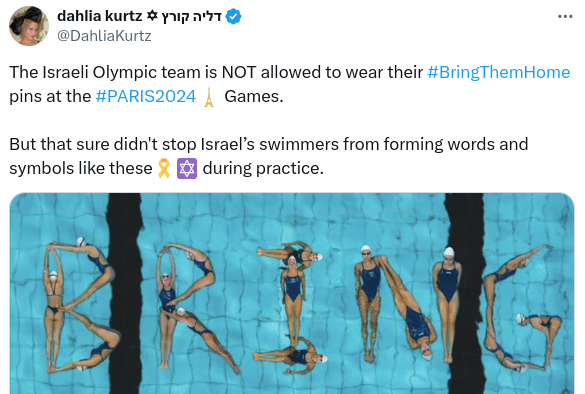
Task: Click the dahlia kurtz display name
Action: tap(100, 16)
